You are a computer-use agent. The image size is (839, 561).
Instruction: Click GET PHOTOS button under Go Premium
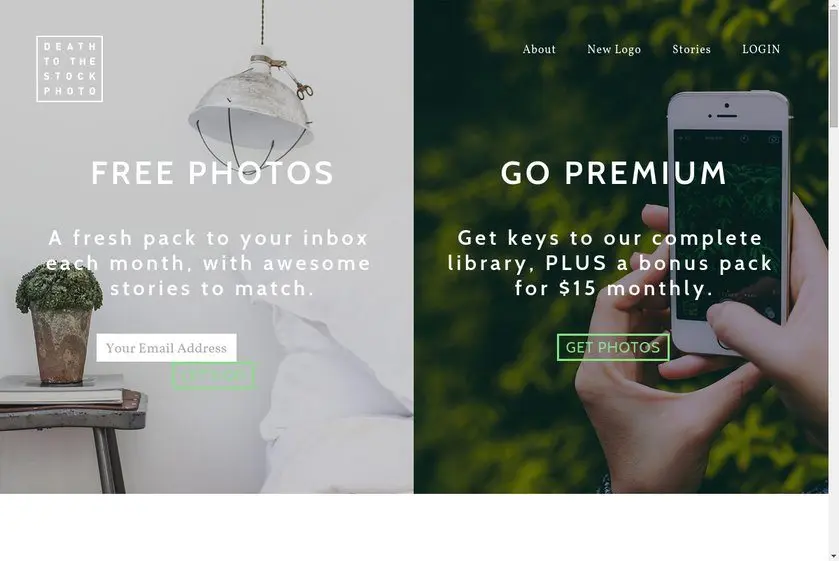pyautogui.click(x=613, y=347)
